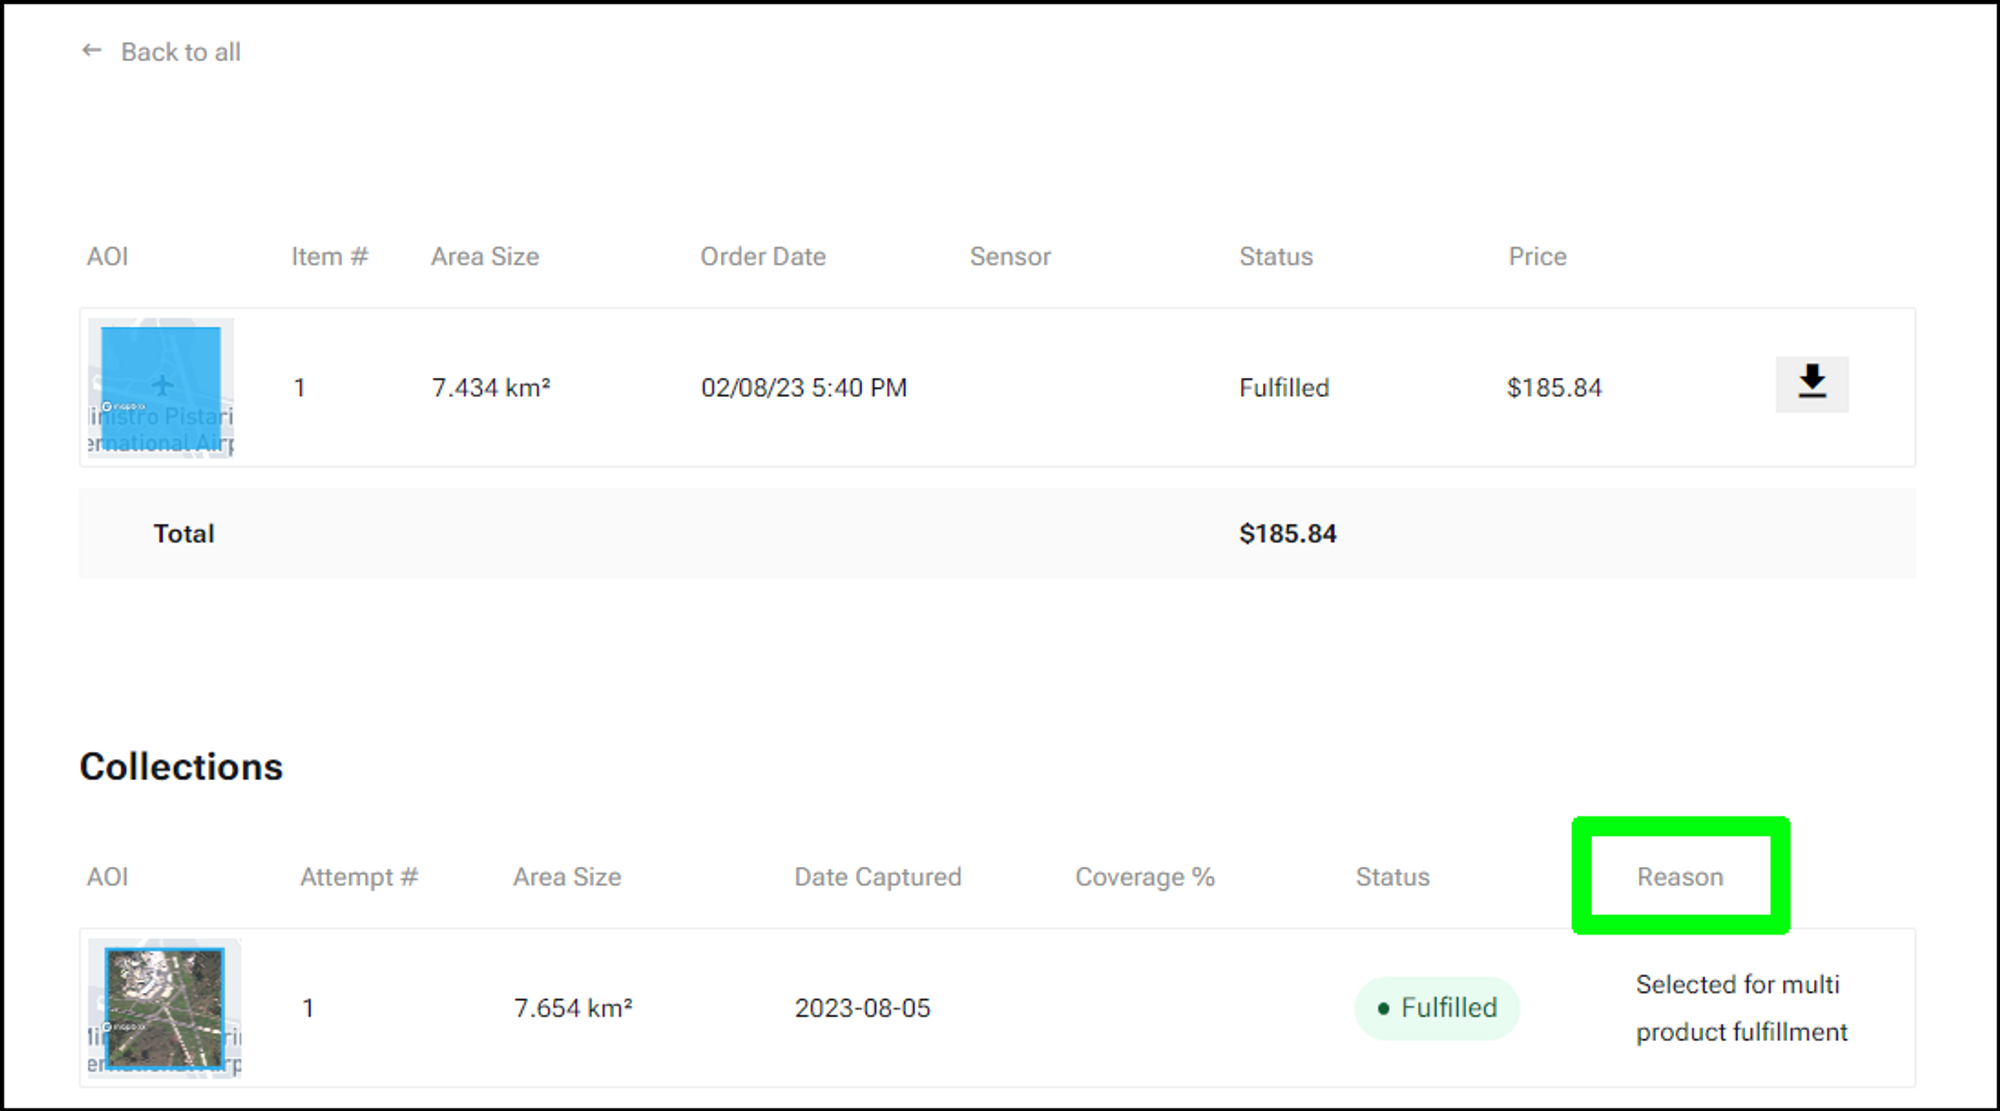Click the bold total amount $185.84
The image size is (2000, 1111).
1287,534
